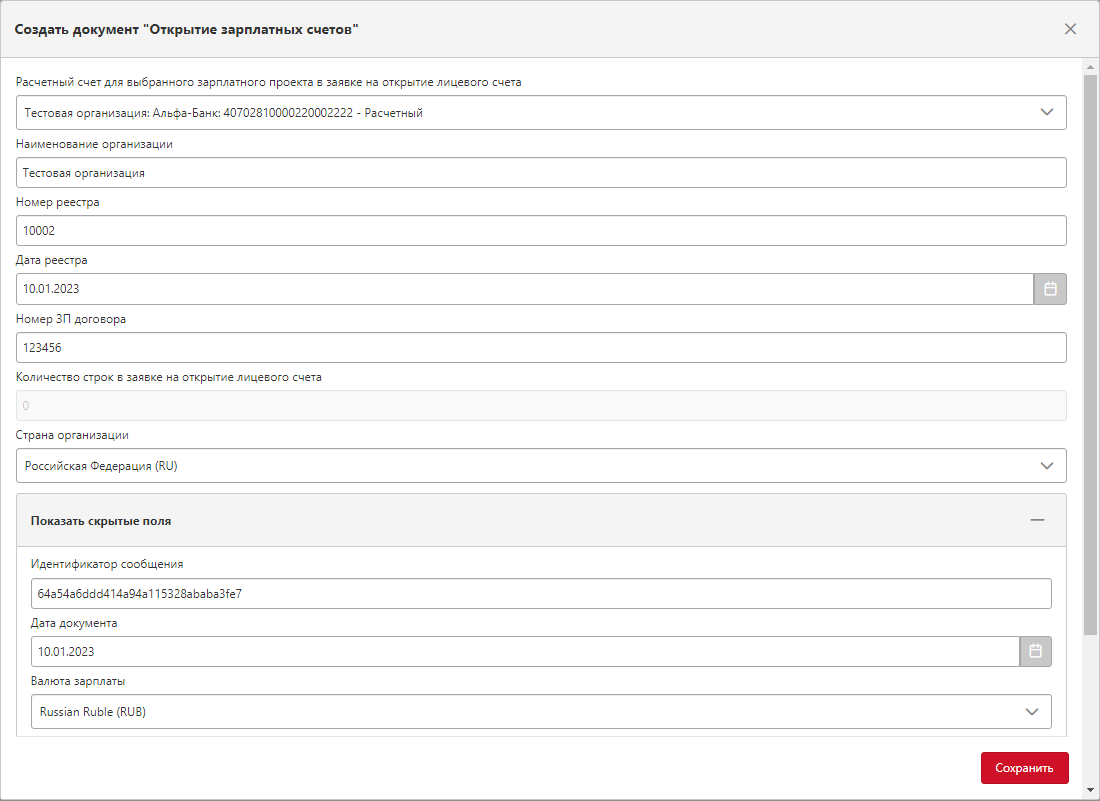Click the dialog title Создать документ
This screenshot has height=801, width=1100.
click(x=187, y=29)
